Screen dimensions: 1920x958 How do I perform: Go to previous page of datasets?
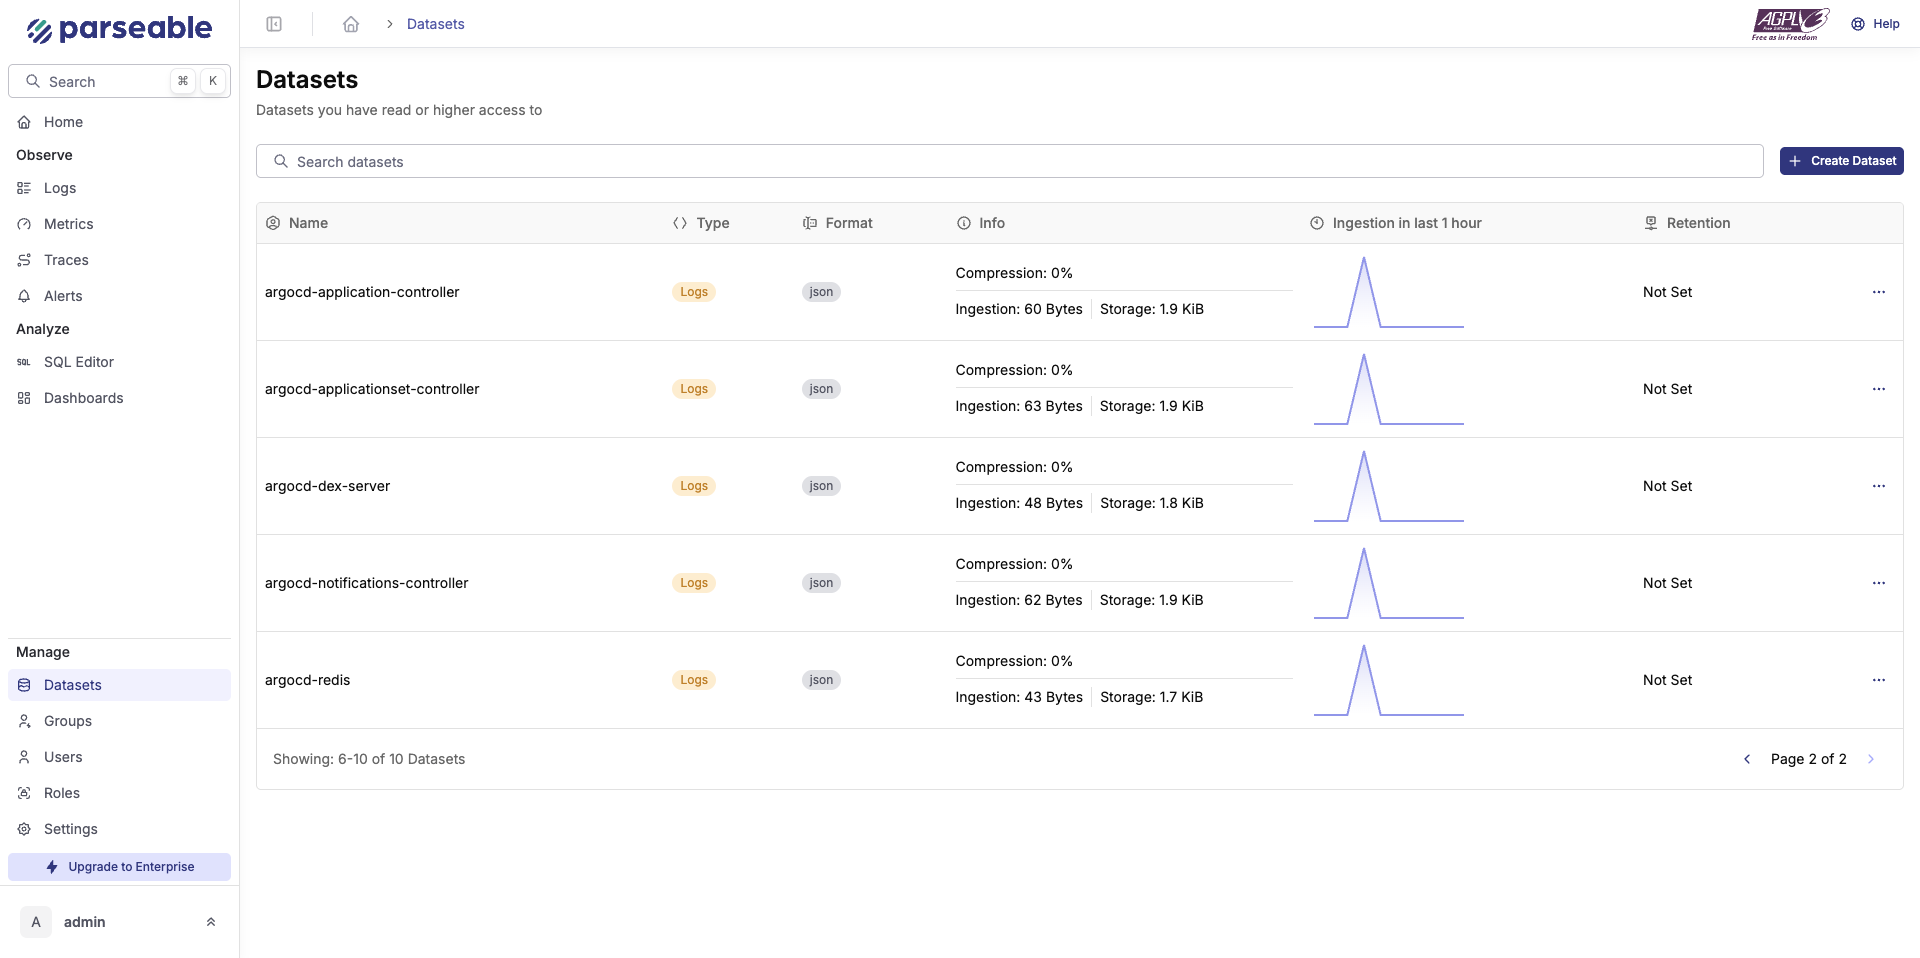pos(1747,759)
